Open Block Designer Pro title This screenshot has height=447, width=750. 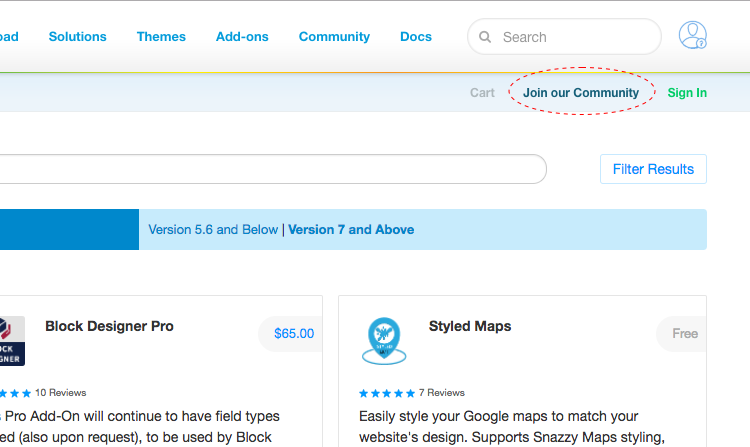[109, 326]
